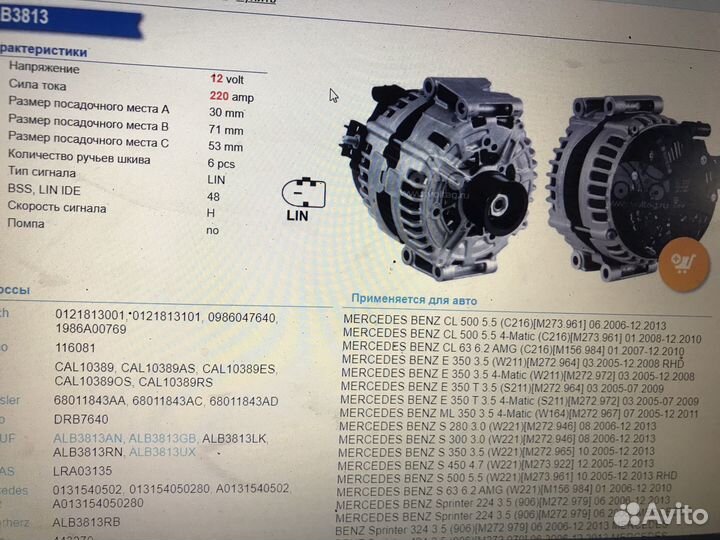720x540 pixels.
Task: Select cross number 68011843AD
Action: point(244,401)
